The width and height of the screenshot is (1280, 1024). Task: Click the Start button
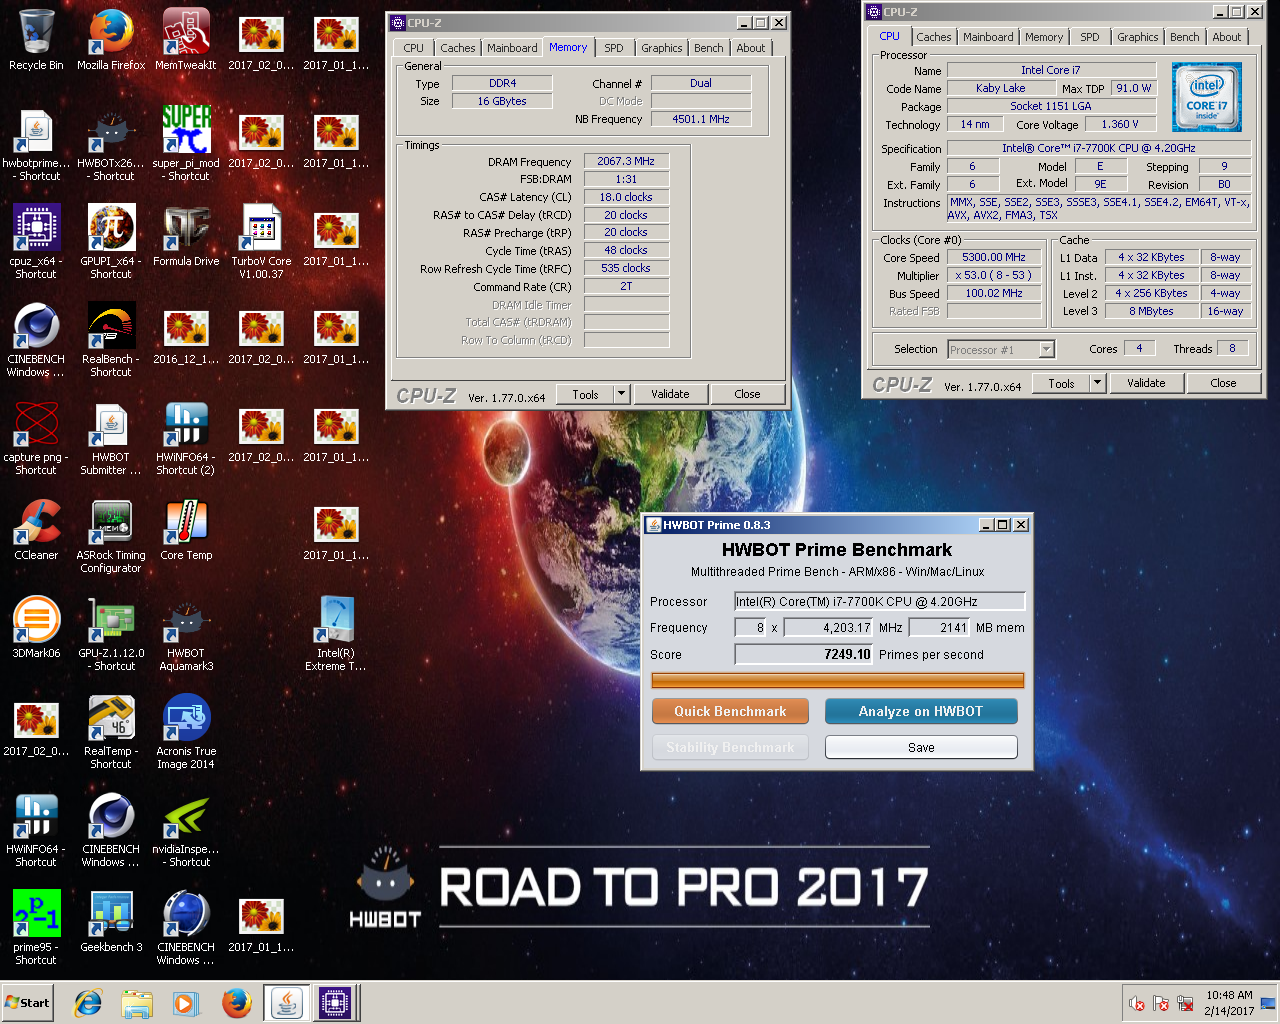(x=27, y=1003)
